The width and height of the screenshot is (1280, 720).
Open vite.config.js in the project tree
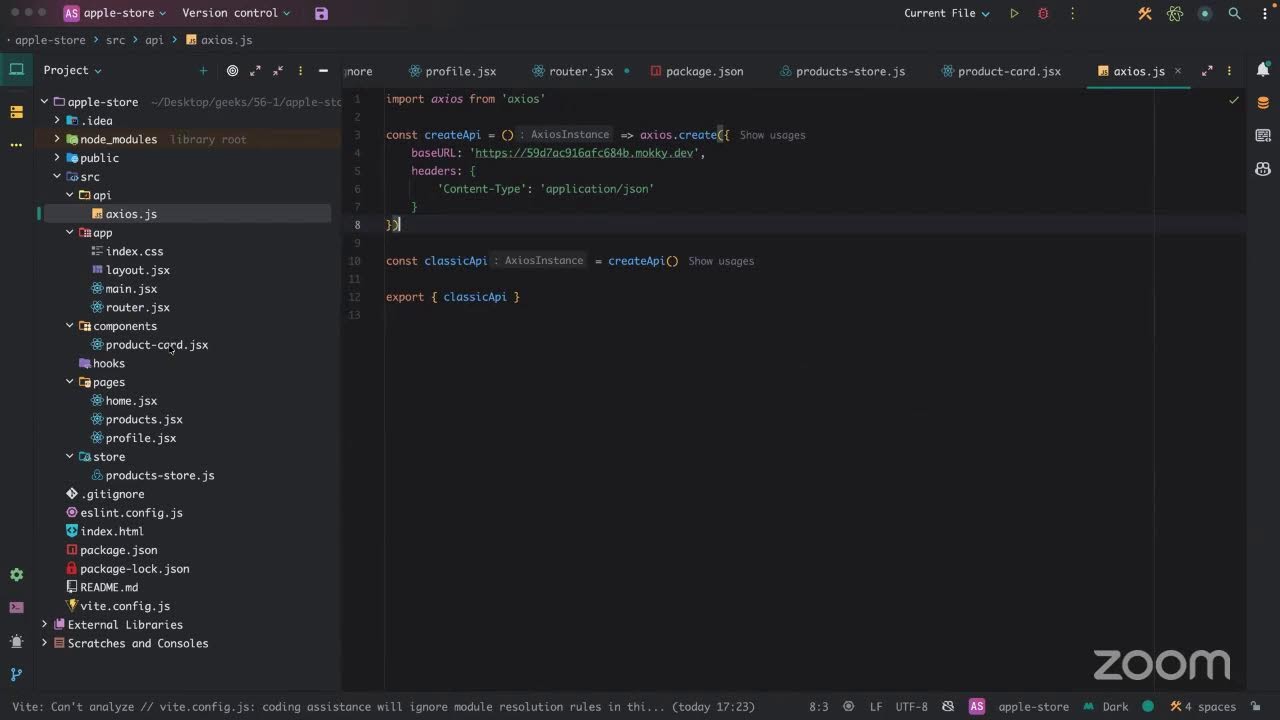click(x=125, y=606)
